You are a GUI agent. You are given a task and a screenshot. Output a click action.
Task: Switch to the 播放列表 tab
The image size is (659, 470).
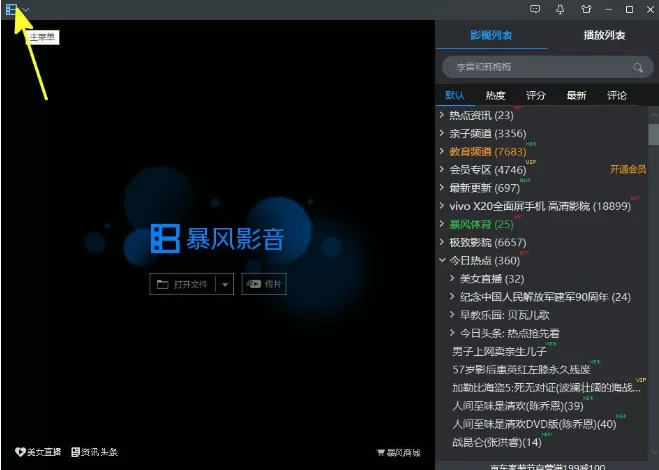coord(604,35)
